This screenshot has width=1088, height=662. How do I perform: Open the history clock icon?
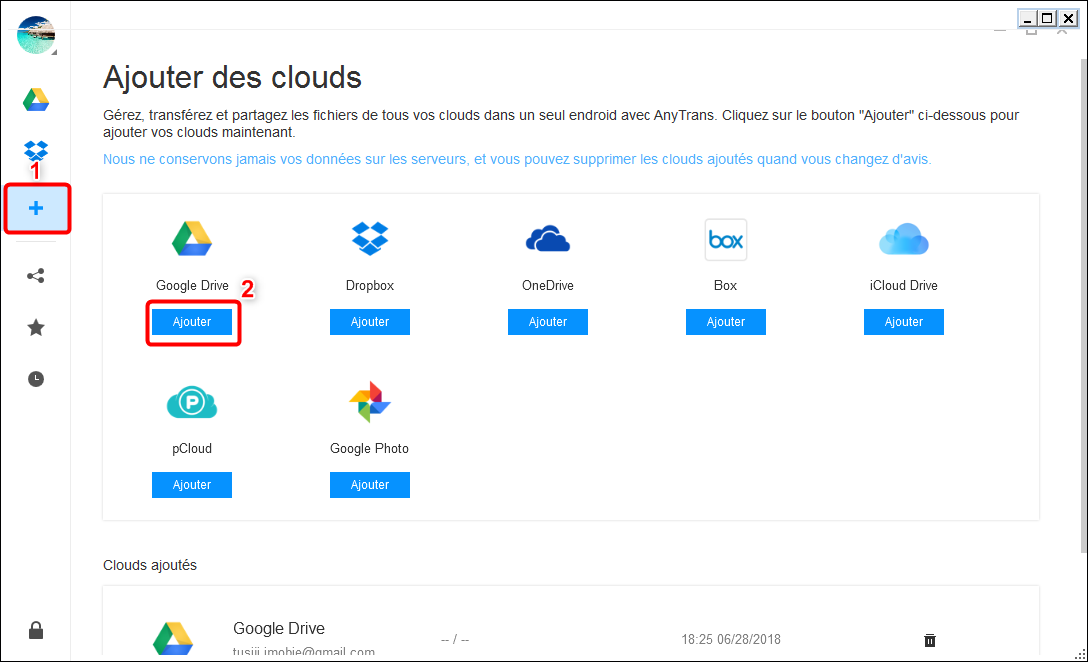coord(36,379)
